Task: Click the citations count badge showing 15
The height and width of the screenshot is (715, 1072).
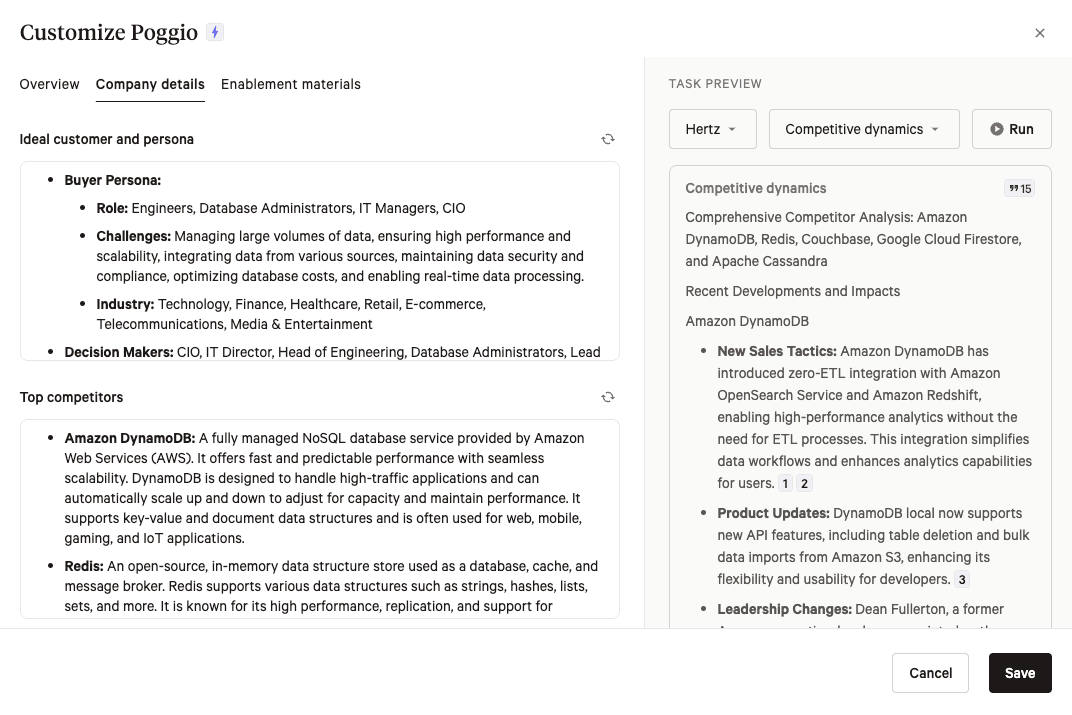Action: point(1019,188)
